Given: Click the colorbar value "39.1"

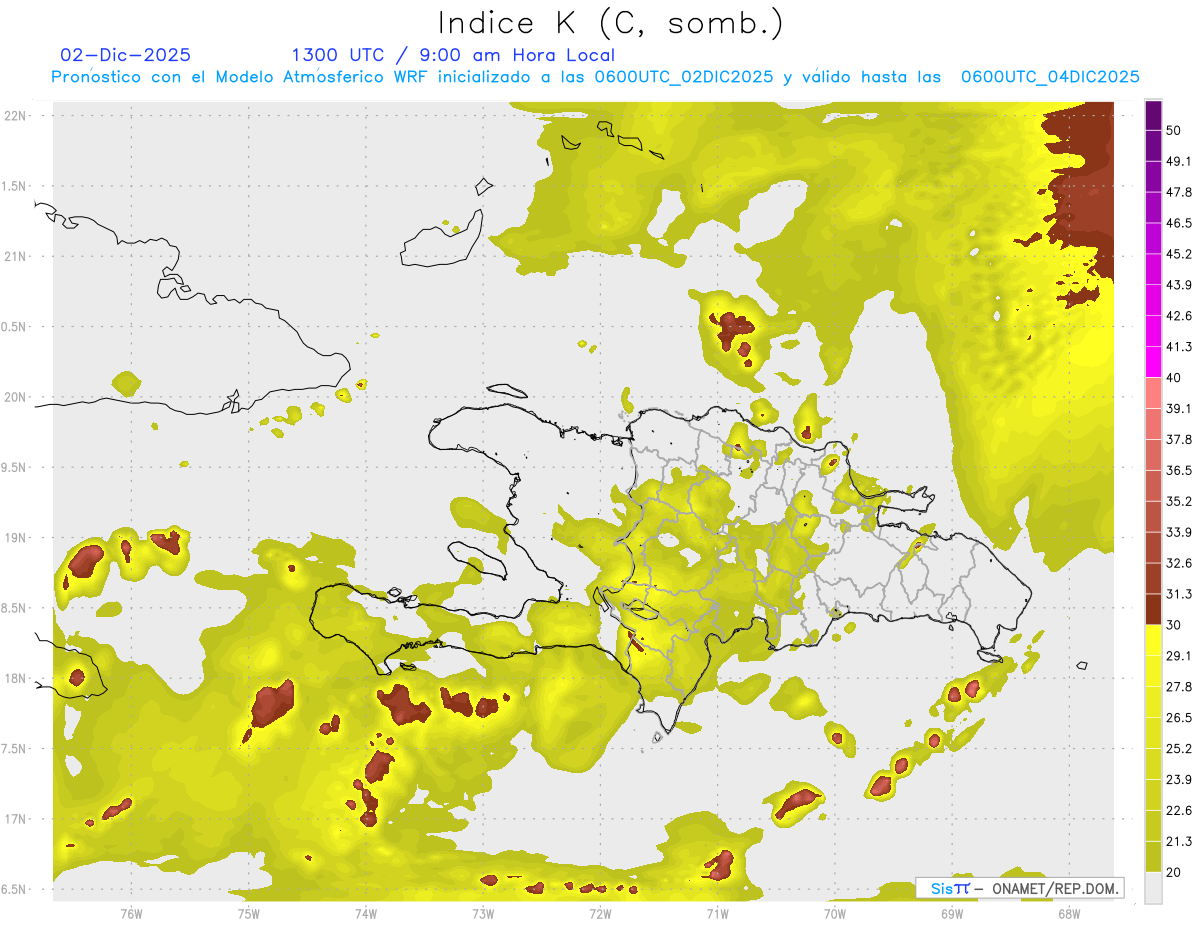Looking at the screenshot, I should click(1180, 408).
